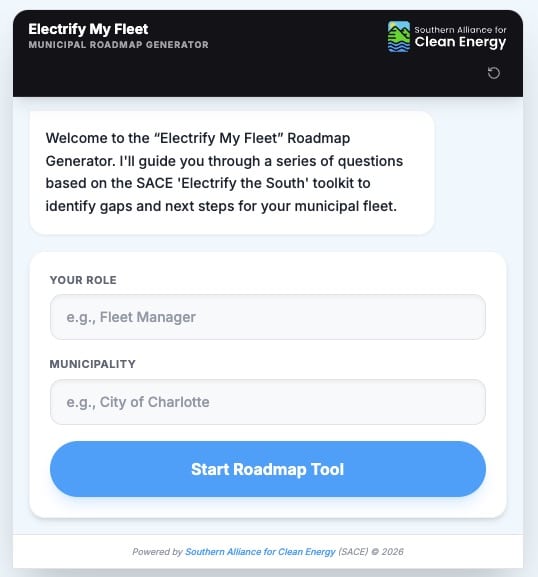Viewport: 538px width, 577px height.
Task: Click the circular-arrow reset icon in the header
Action: tap(493, 73)
